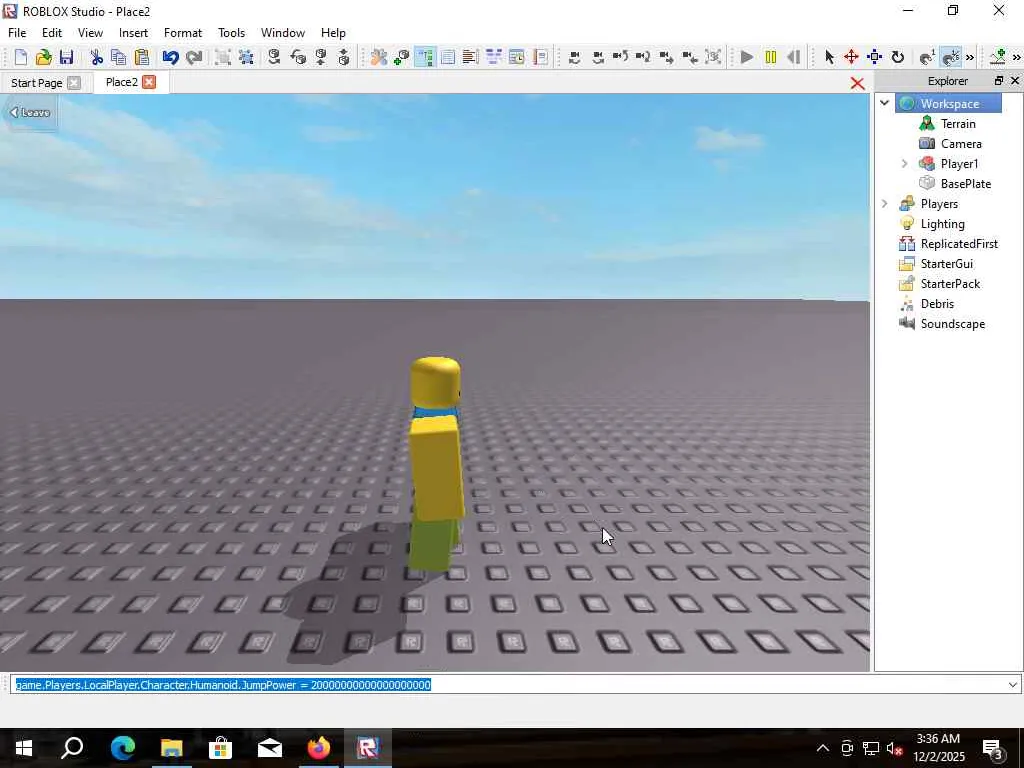Click the Group selection icon
The width and height of the screenshot is (1024, 768).
(x=223, y=57)
